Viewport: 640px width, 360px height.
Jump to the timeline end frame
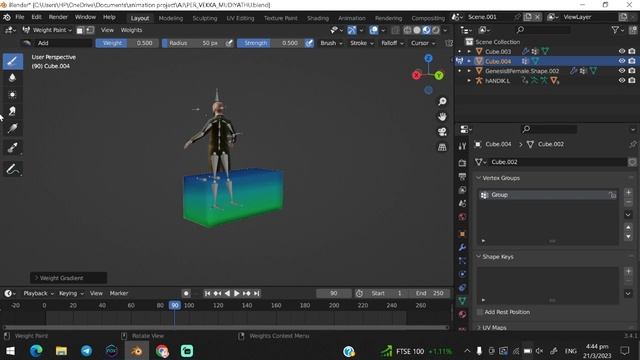[256, 293]
